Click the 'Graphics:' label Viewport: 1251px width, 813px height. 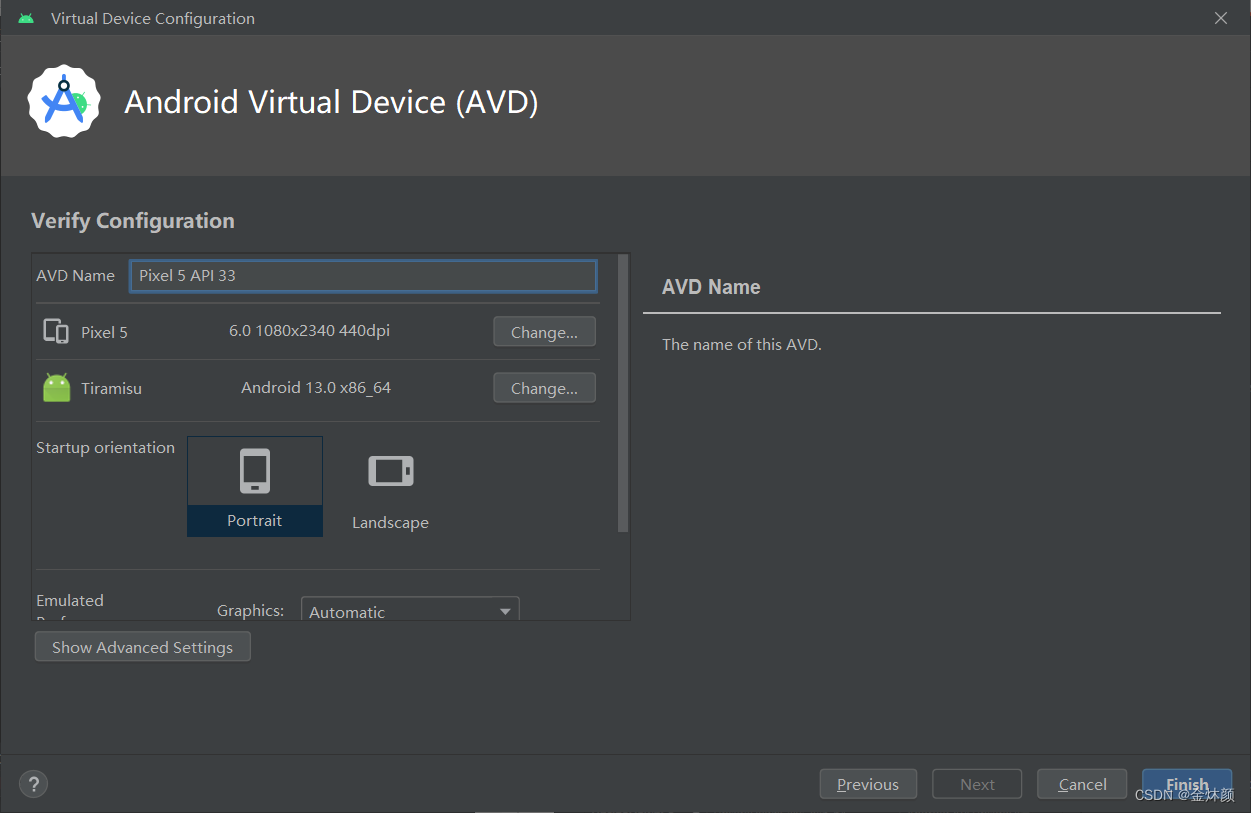coord(250,610)
